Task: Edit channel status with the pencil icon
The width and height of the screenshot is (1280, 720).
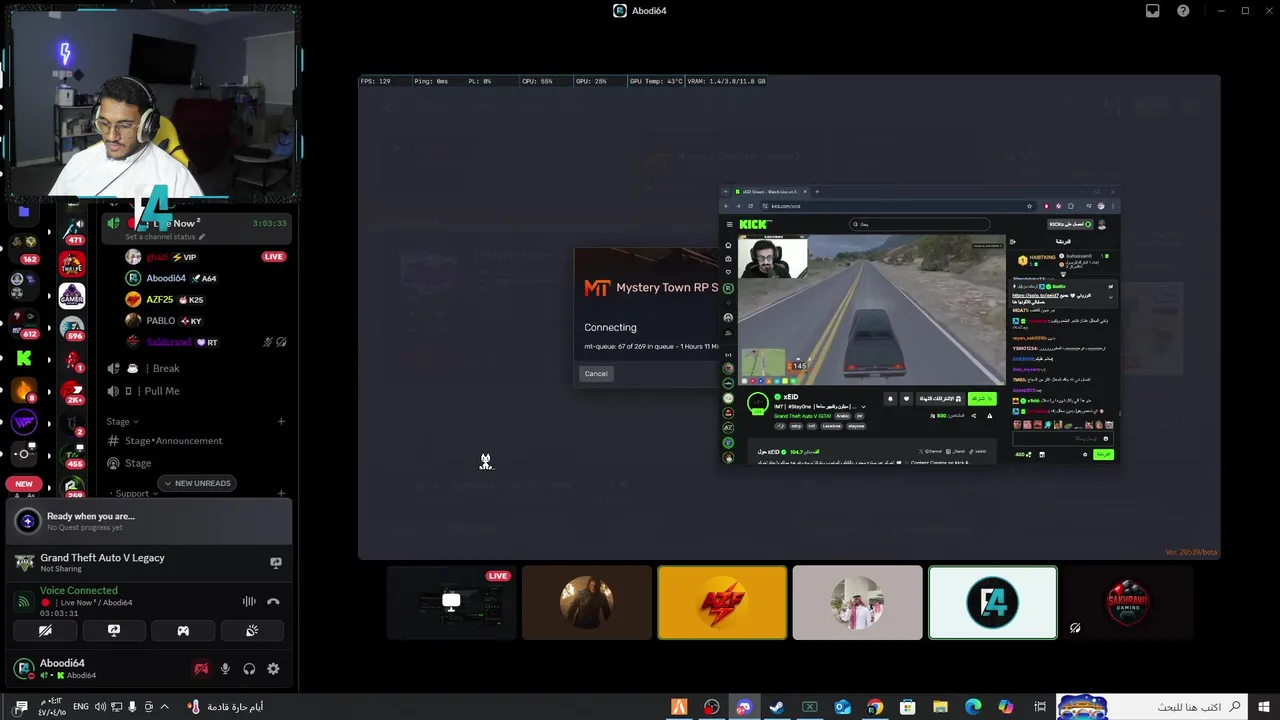Action: [x=202, y=237]
